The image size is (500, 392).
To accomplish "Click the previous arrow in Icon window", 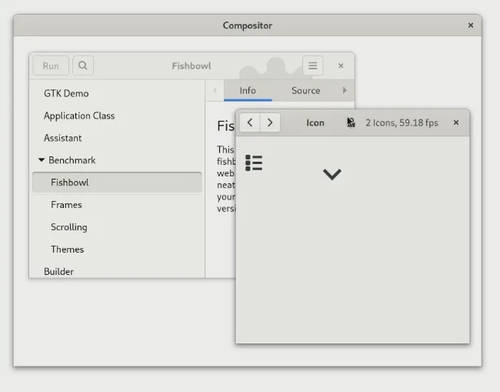I will point(250,123).
